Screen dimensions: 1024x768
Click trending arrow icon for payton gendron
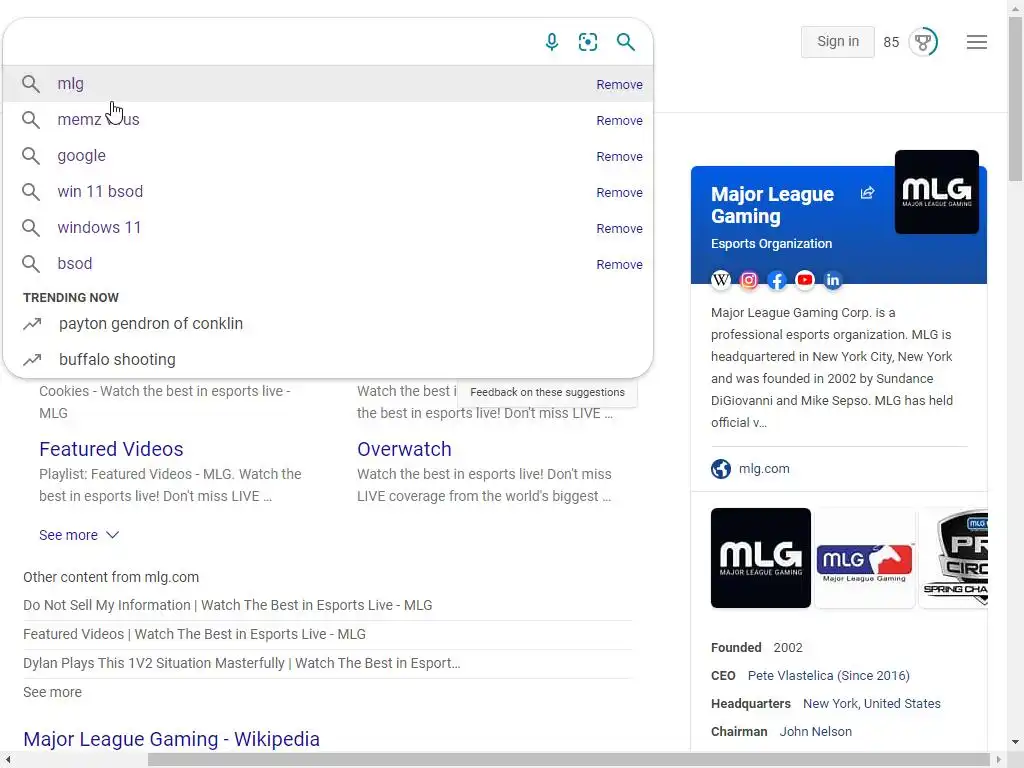[x=32, y=324]
